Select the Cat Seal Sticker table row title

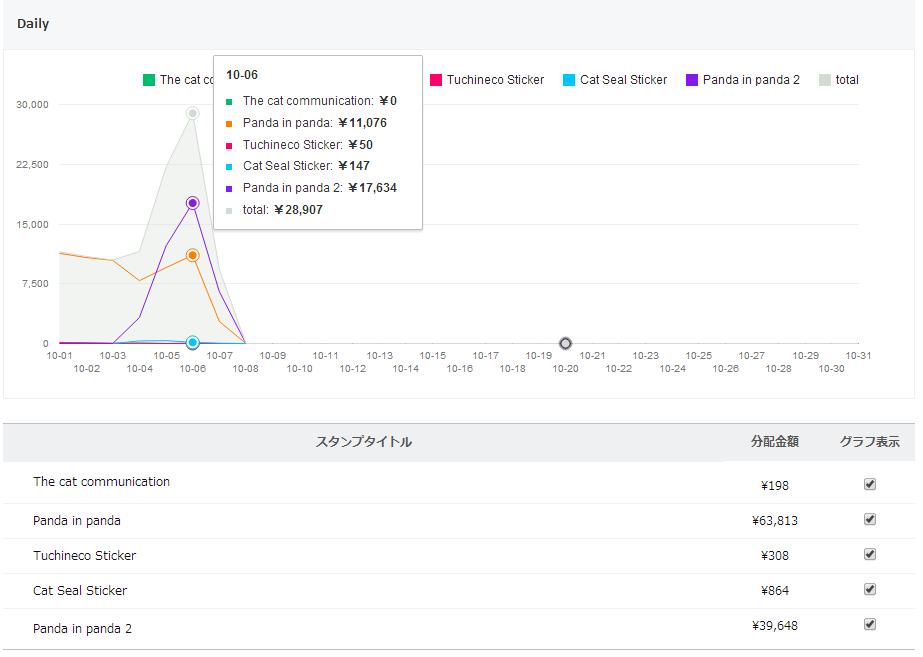(80, 590)
